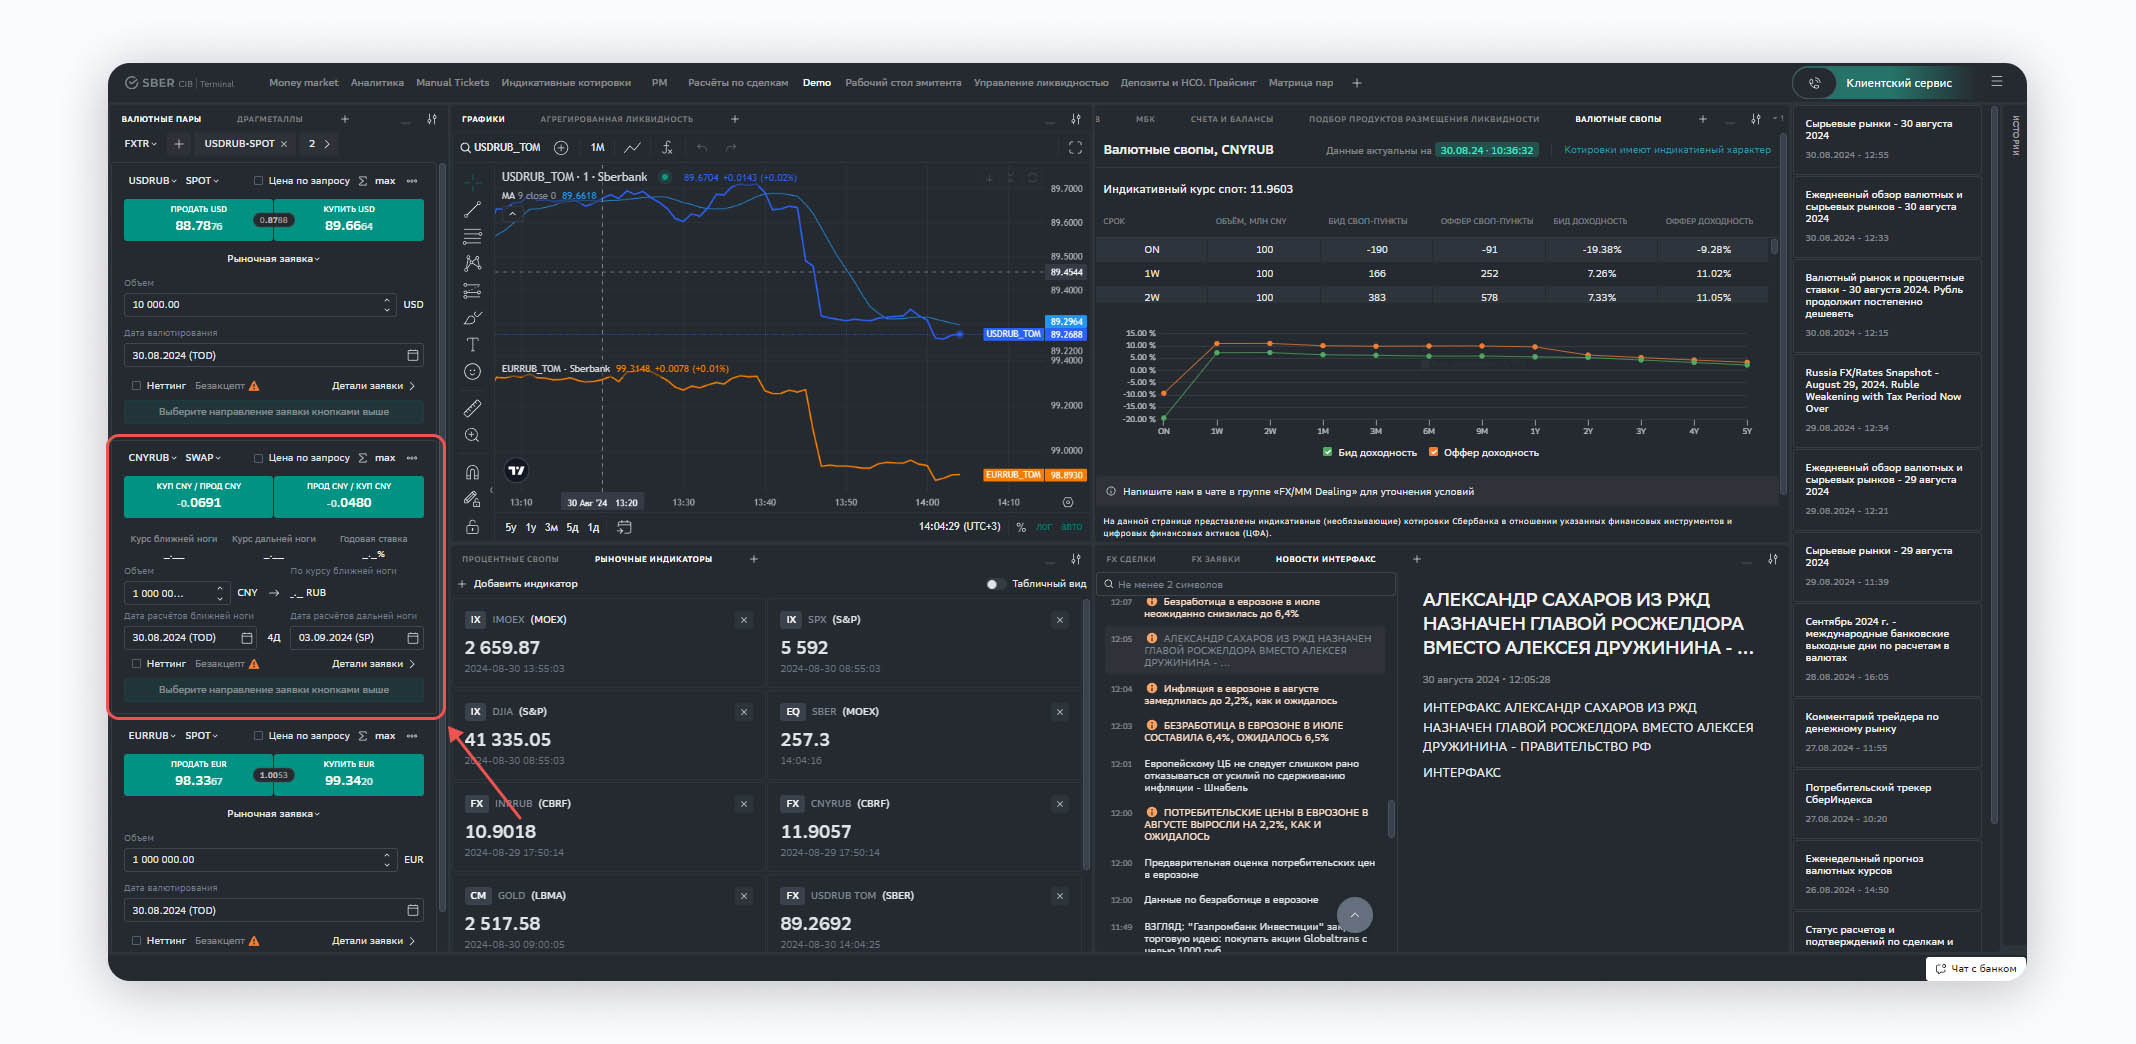Viewport: 2136px width, 1044px height.
Task: Enable 'Цена по запросу' for EURRUB ticket
Action: point(258,736)
